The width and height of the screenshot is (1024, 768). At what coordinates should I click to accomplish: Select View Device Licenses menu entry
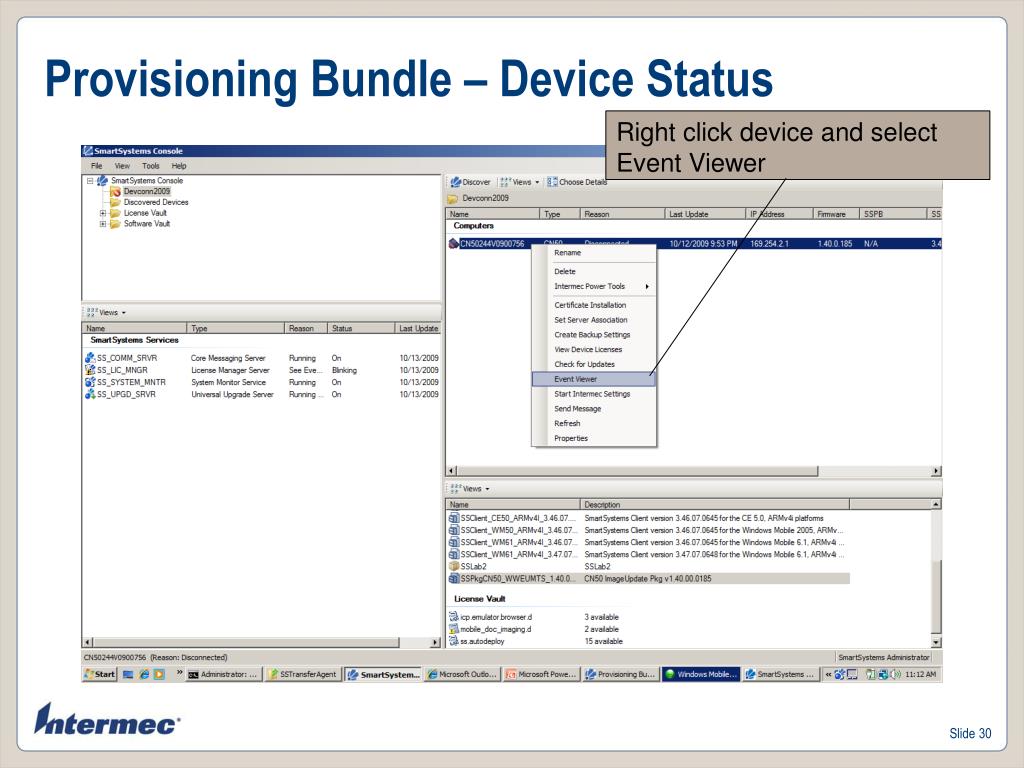tap(588, 349)
